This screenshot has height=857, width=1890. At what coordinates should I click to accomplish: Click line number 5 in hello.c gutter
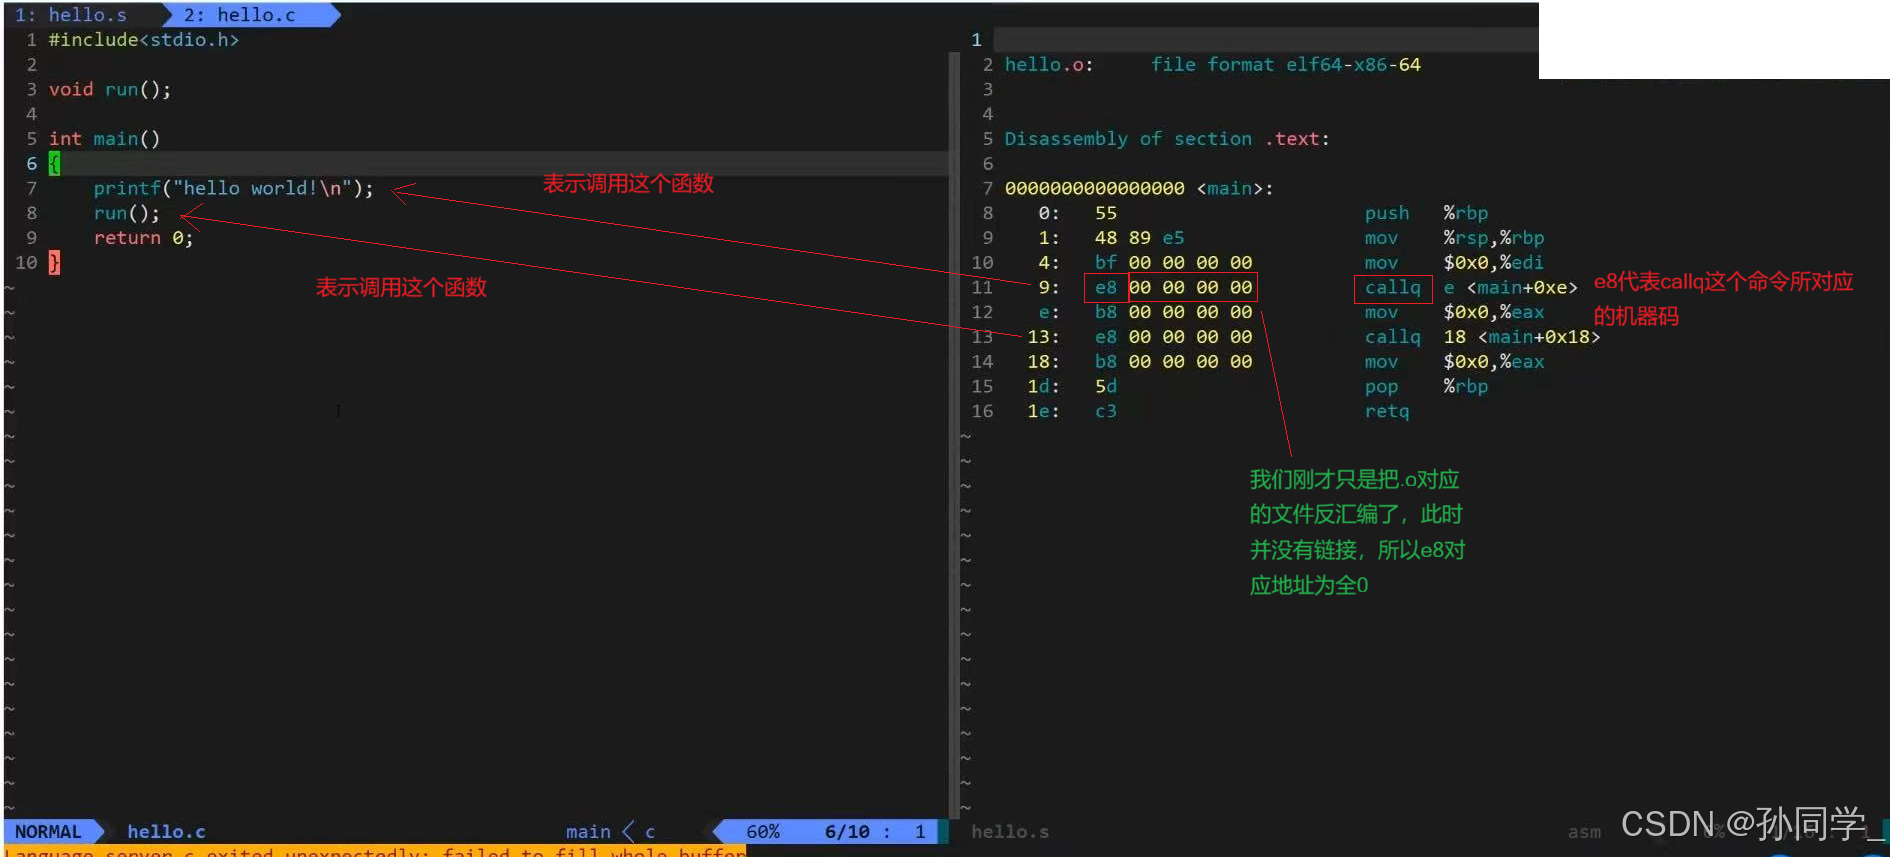pos(31,139)
